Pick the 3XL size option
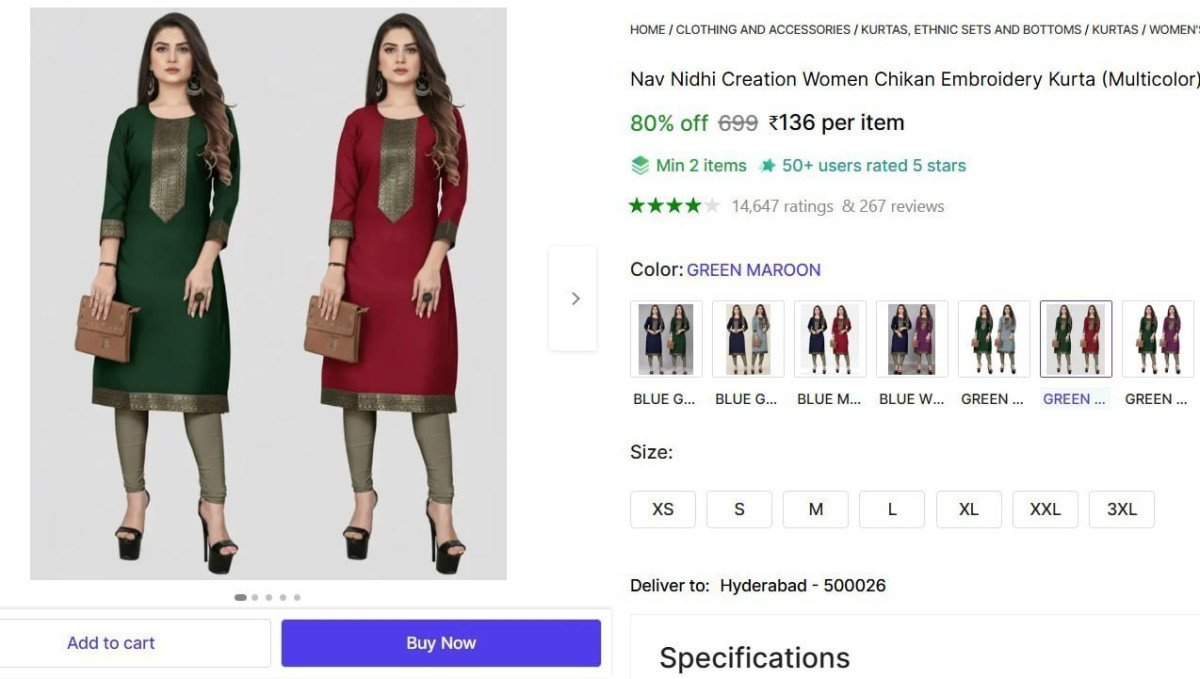The width and height of the screenshot is (1200, 679). pyautogui.click(x=1121, y=509)
